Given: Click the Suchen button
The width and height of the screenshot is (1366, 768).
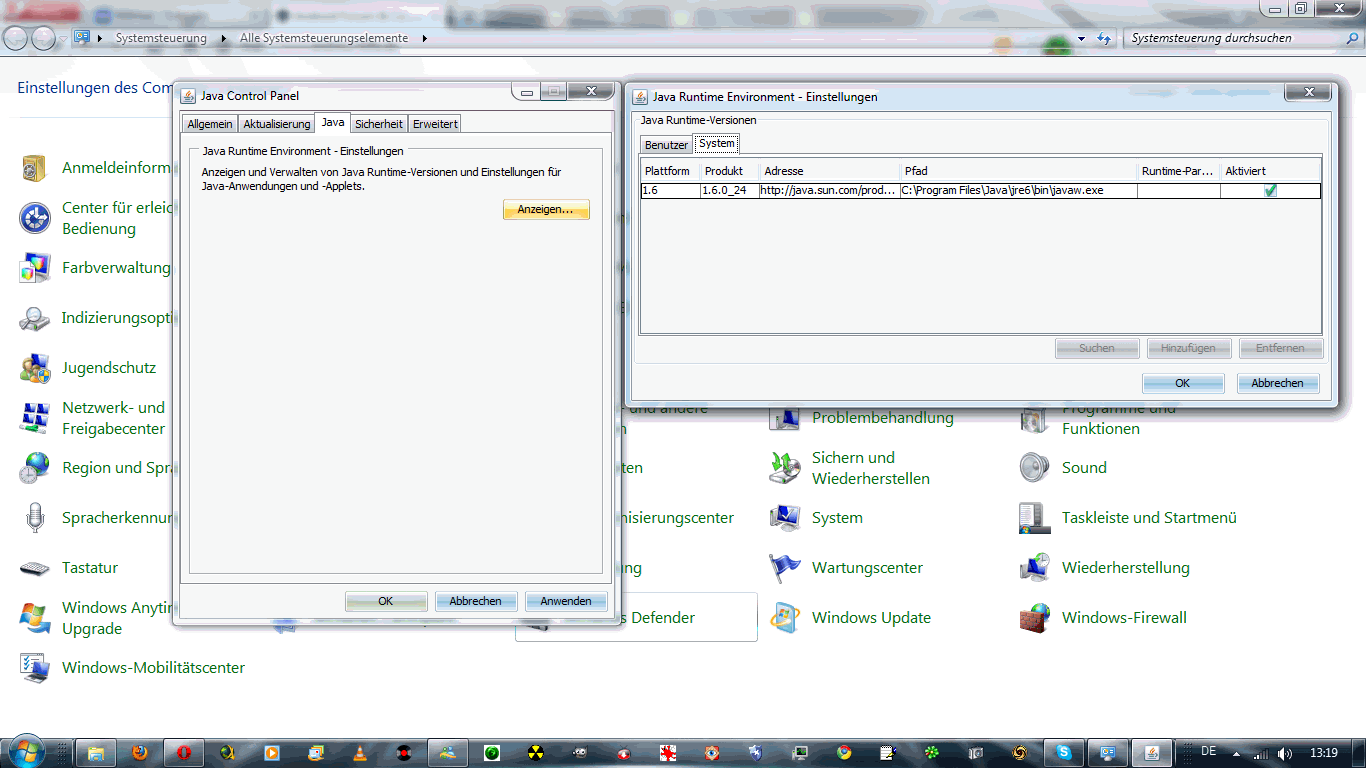Looking at the screenshot, I should (x=1097, y=348).
